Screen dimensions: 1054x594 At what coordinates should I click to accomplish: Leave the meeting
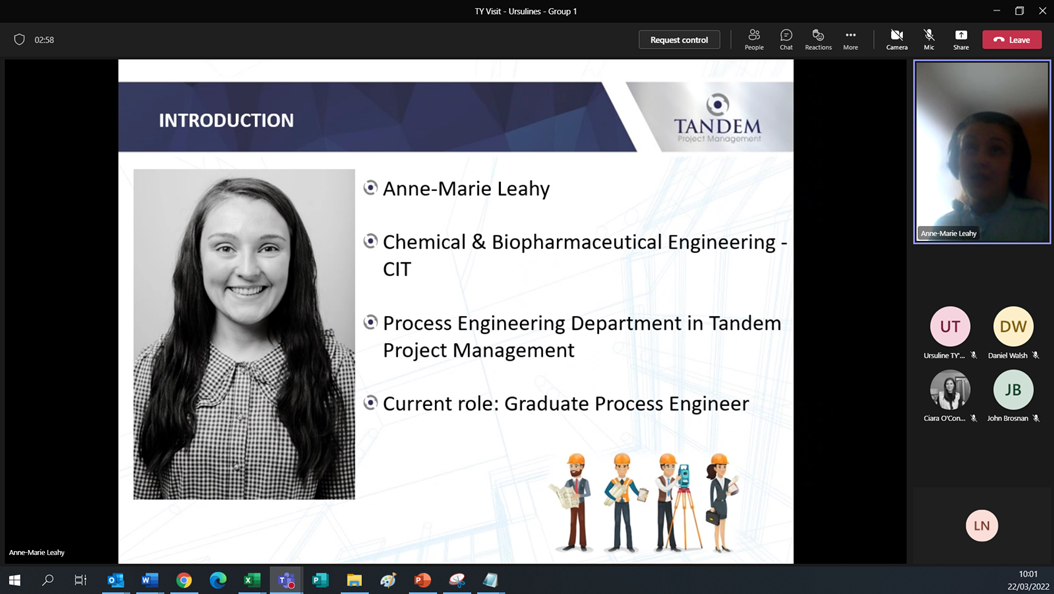(x=1012, y=40)
